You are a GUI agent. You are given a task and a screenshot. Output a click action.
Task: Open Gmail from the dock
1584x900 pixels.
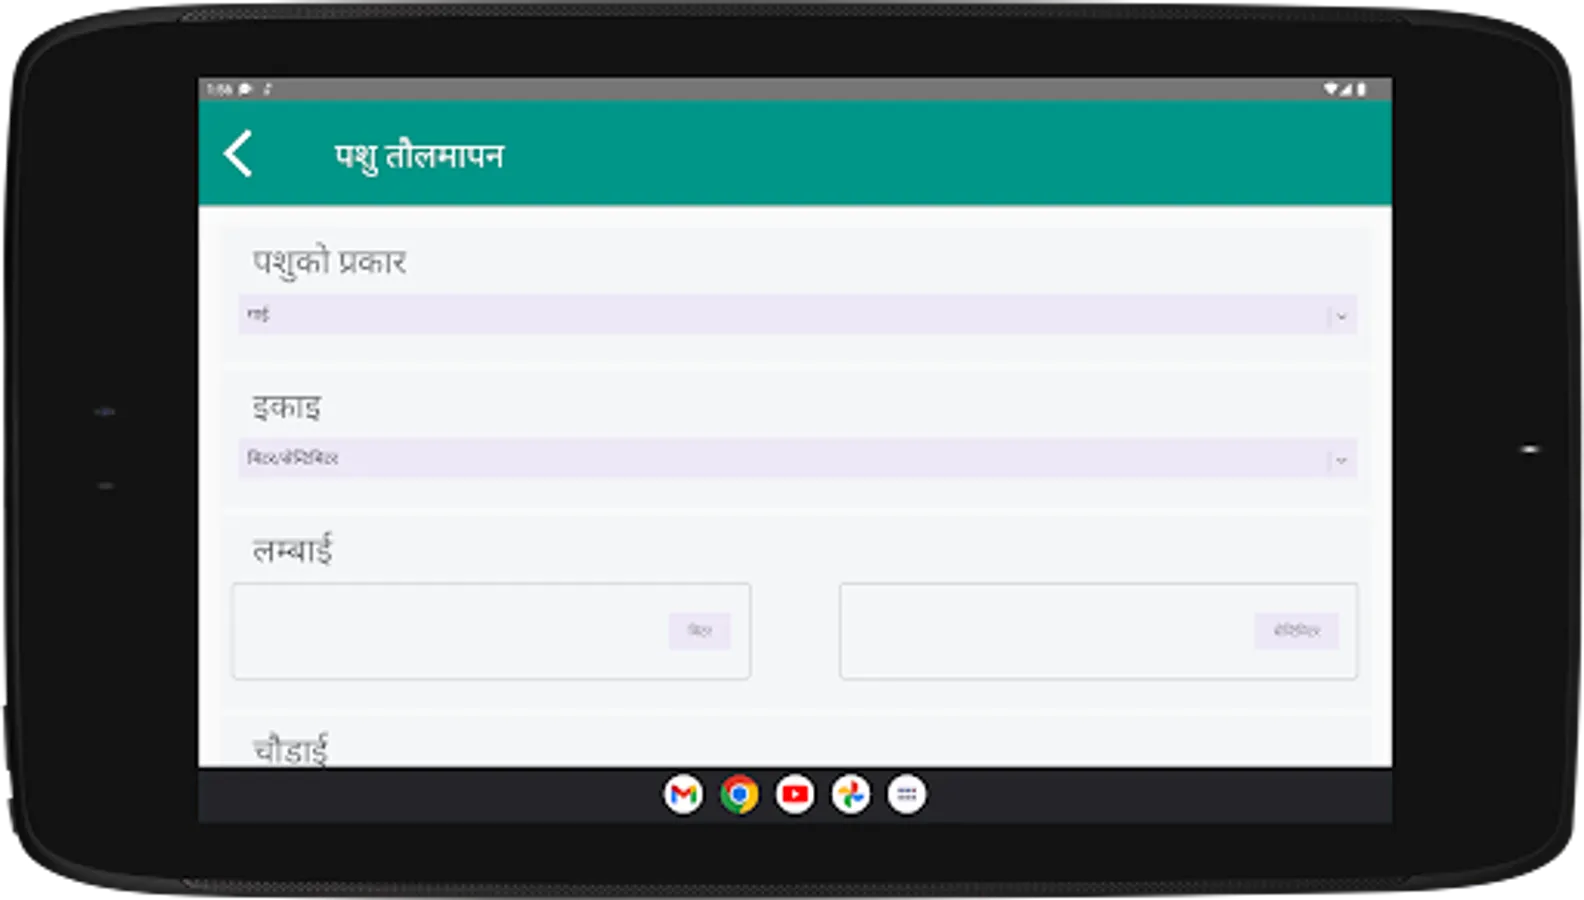pyautogui.click(x=683, y=795)
